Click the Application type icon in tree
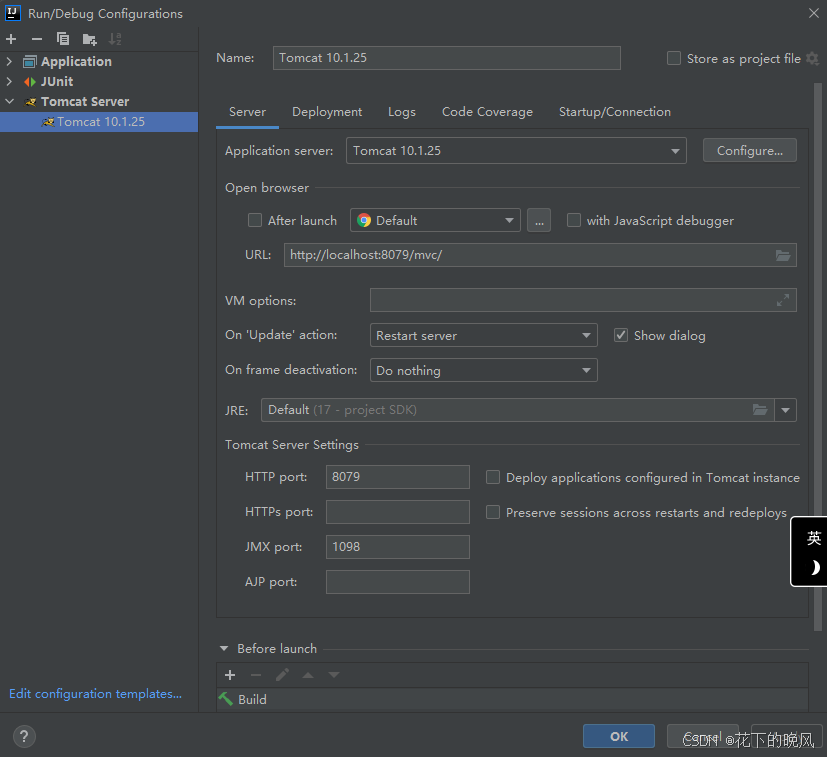Screen dimensions: 827x757 pyautogui.click(x=30, y=62)
